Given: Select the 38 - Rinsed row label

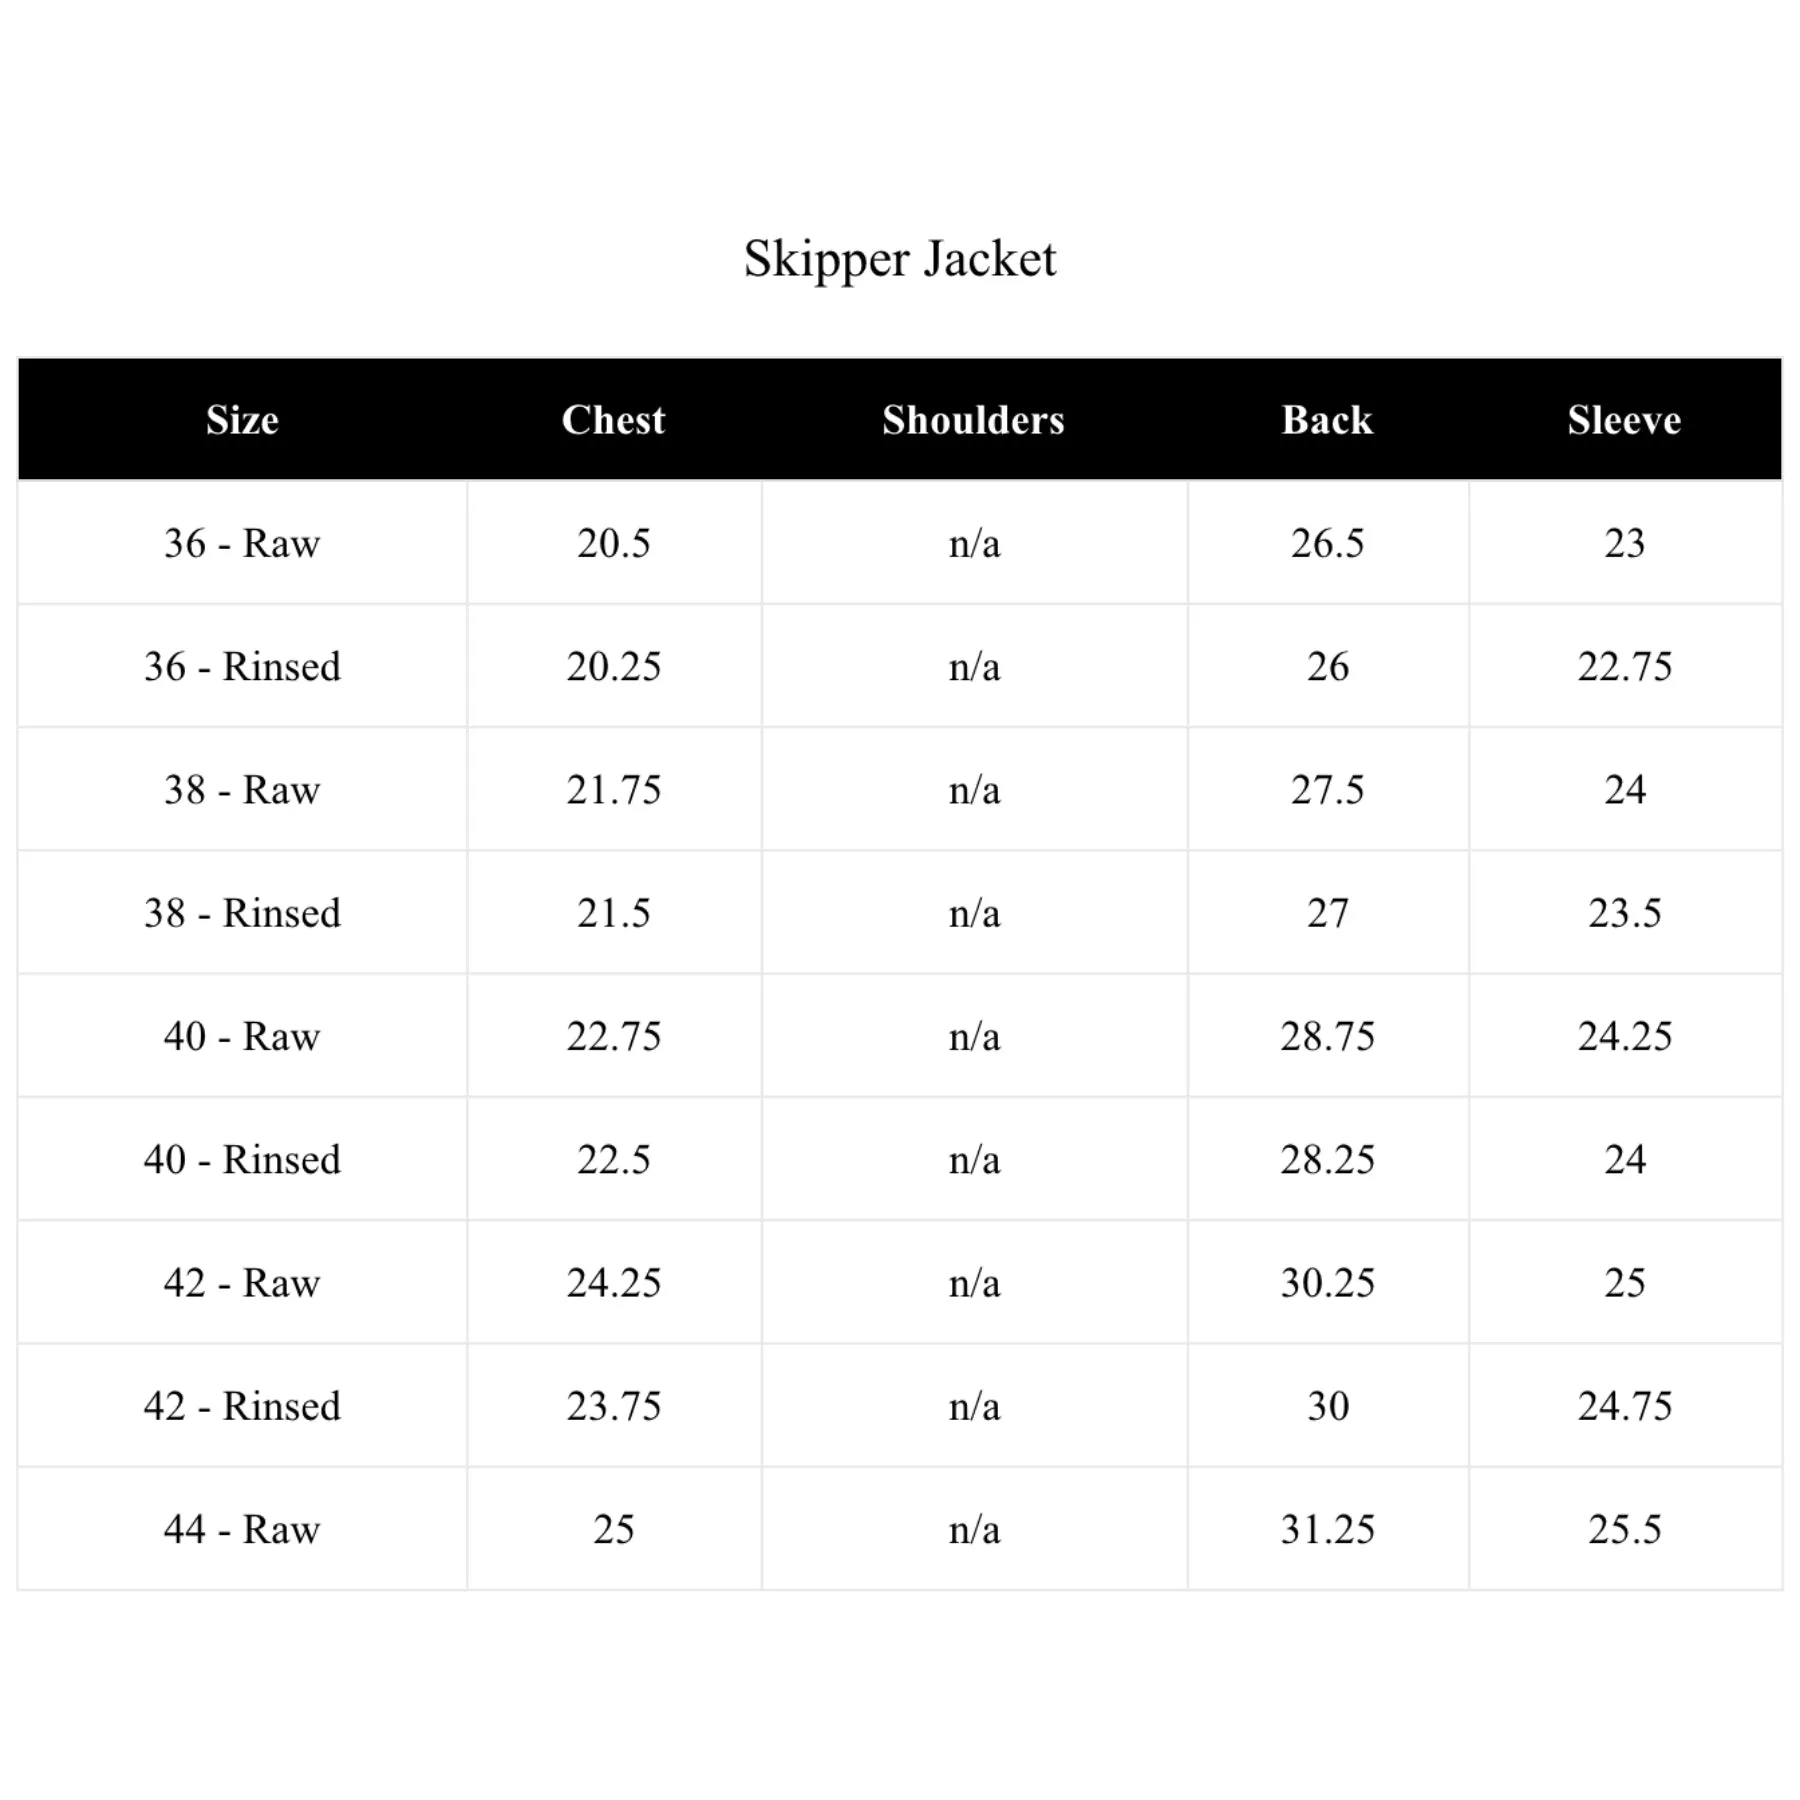Looking at the screenshot, I should [x=242, y=913].
